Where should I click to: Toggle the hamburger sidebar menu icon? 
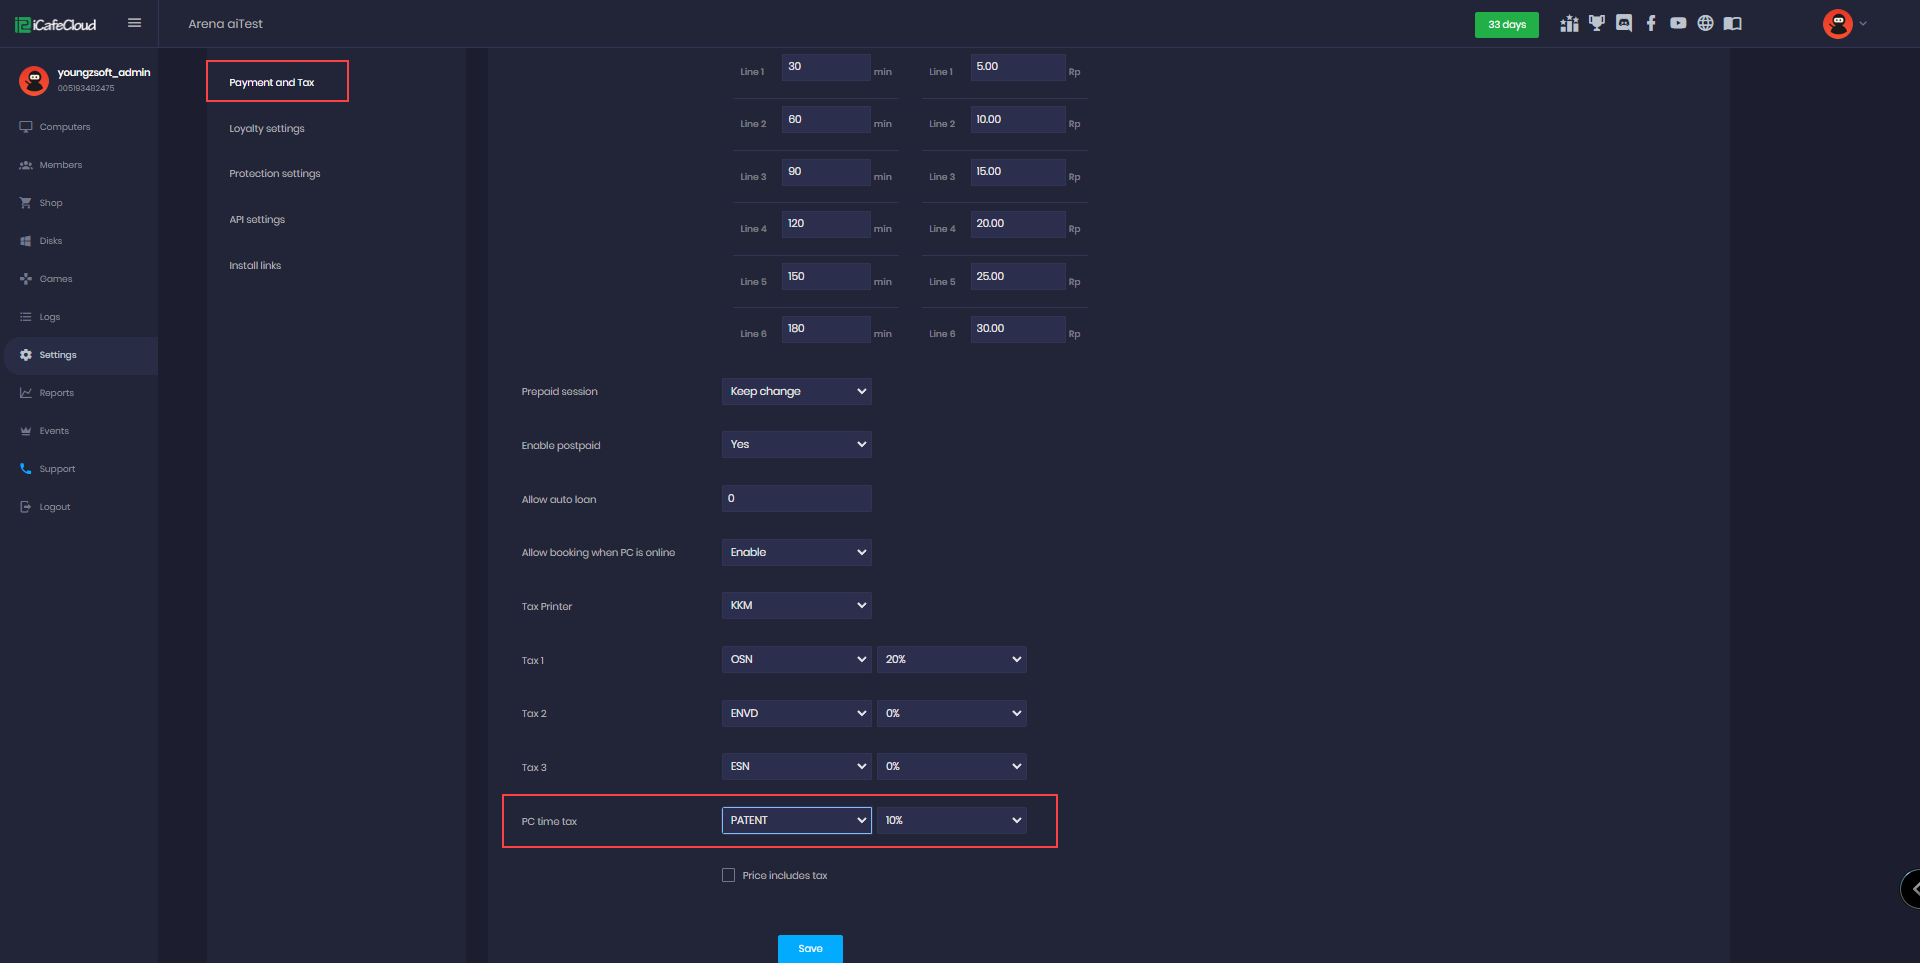point(134,23)
